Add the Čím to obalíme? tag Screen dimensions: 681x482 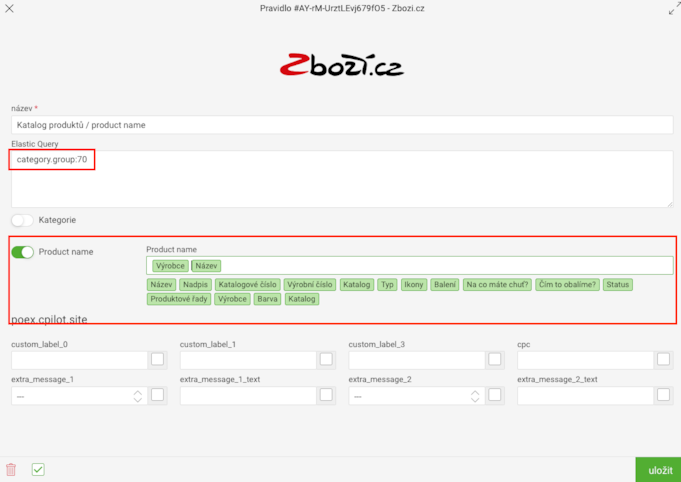click(x=567, y=285)
